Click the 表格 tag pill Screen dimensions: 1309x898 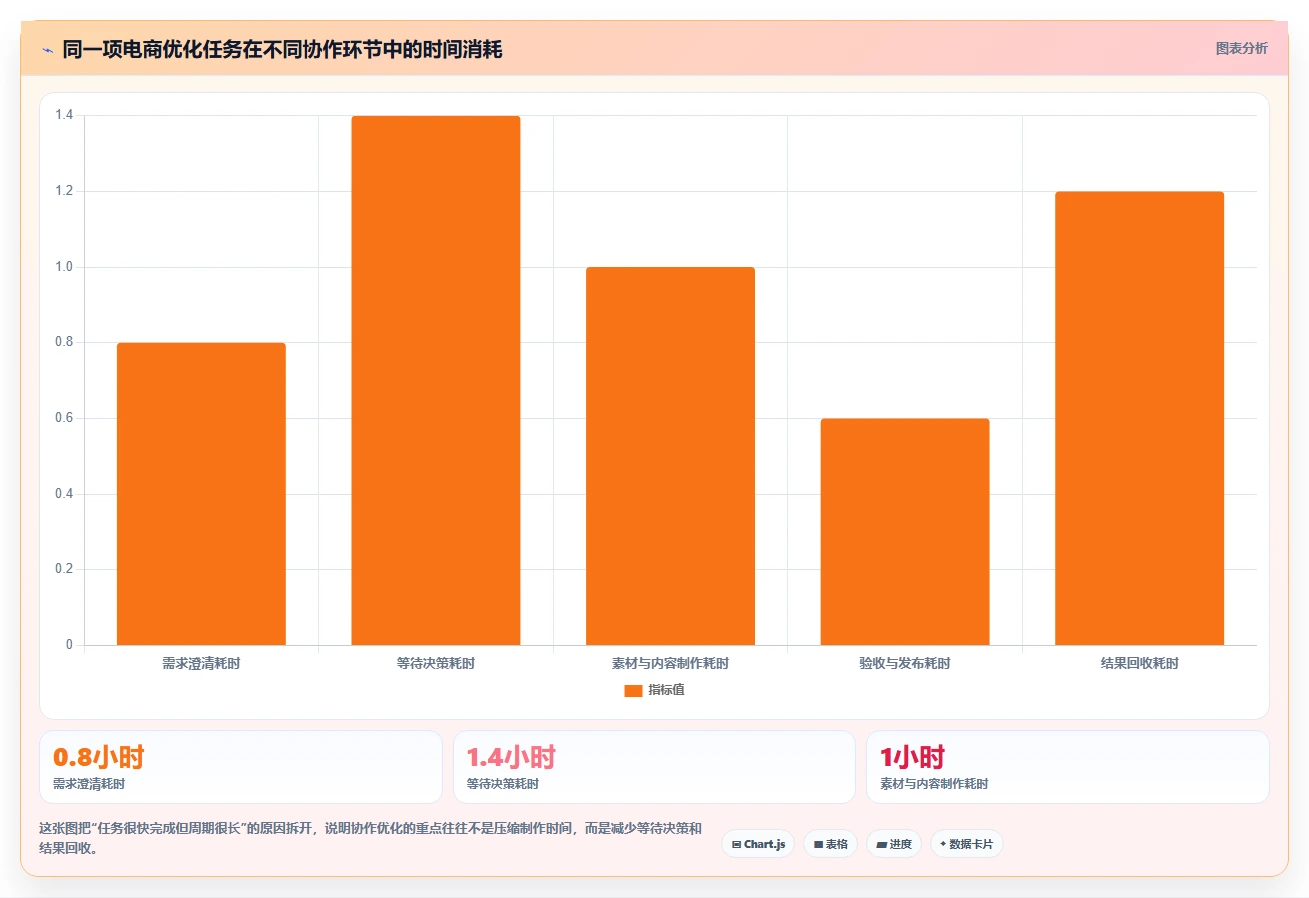tap(830, 844)
